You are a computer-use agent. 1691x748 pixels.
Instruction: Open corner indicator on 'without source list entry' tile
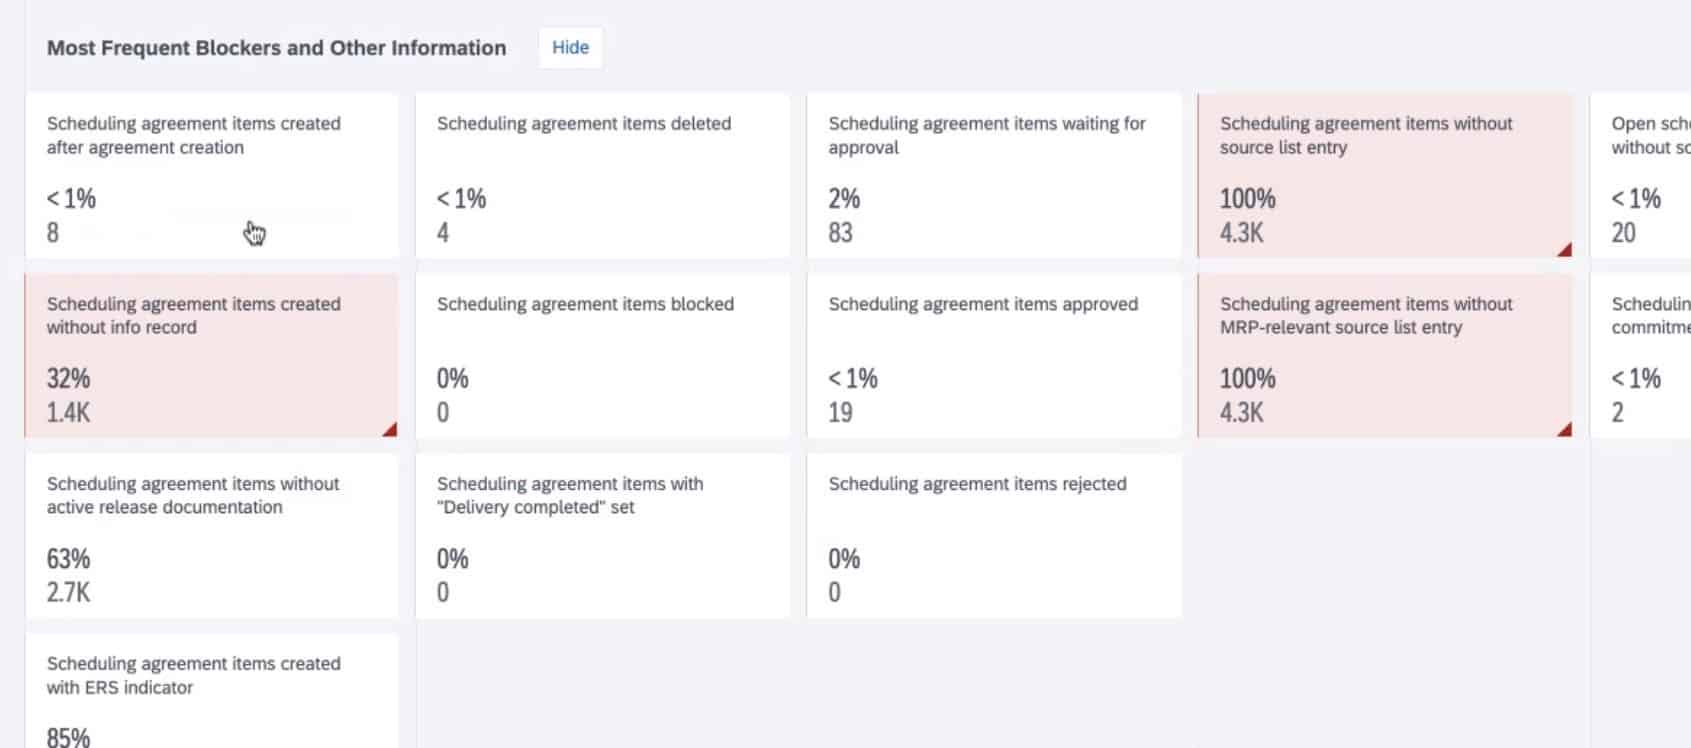point(1565,250)
